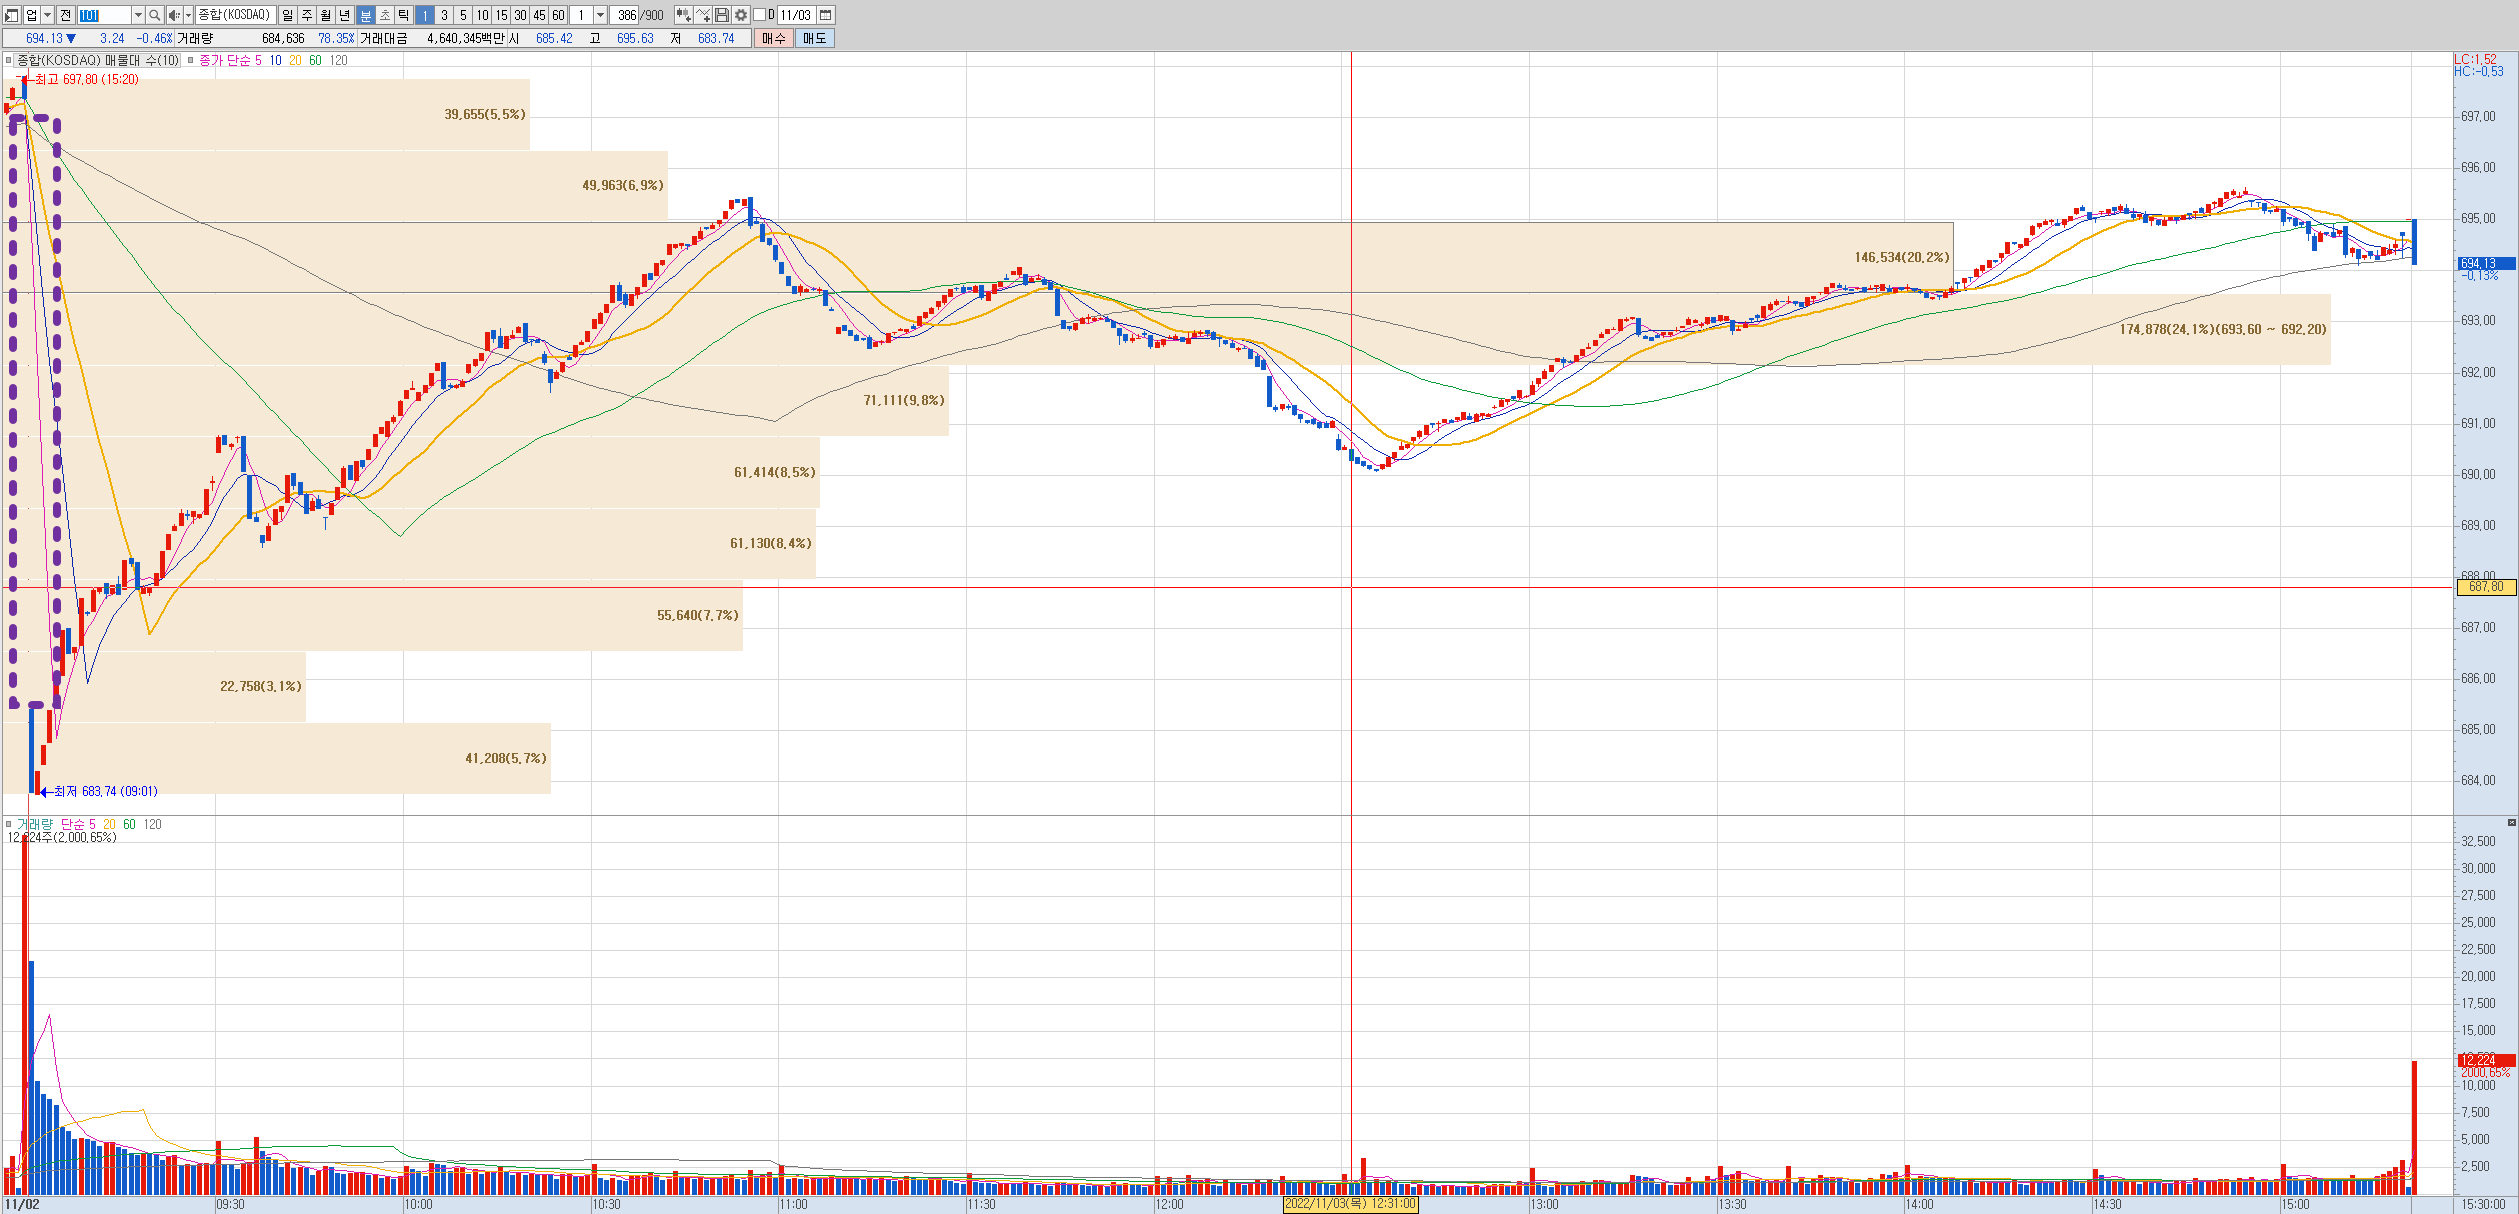Click the top-left panel layout icon
Screen dimensions: 2519x1214
pyautogui.click(x=12, y=15)
